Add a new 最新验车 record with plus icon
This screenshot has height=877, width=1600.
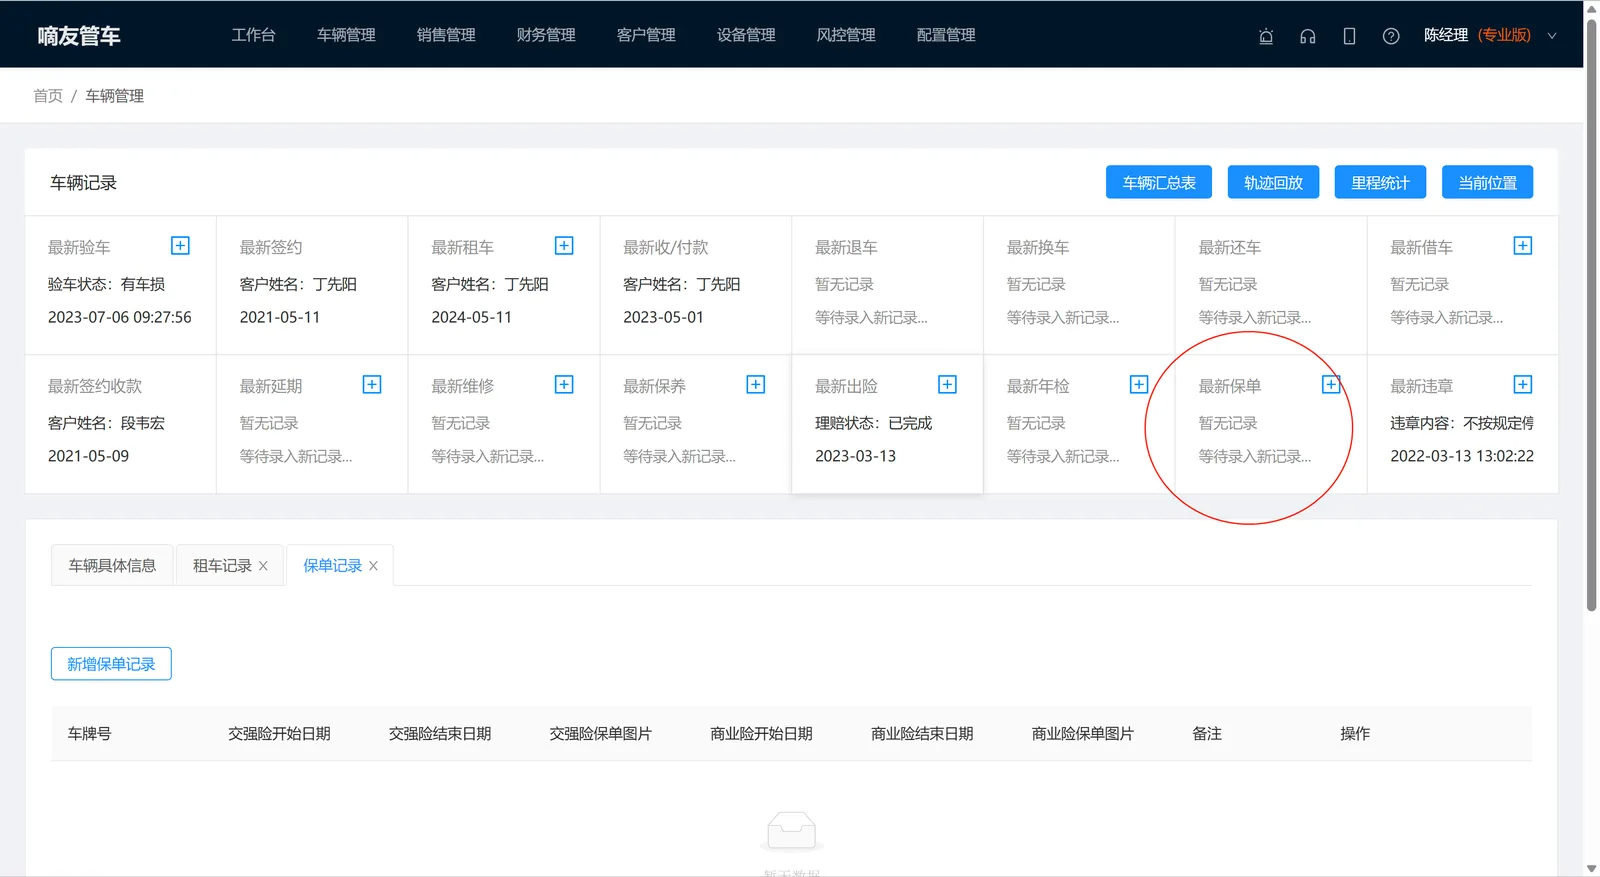tap(180, 246)
